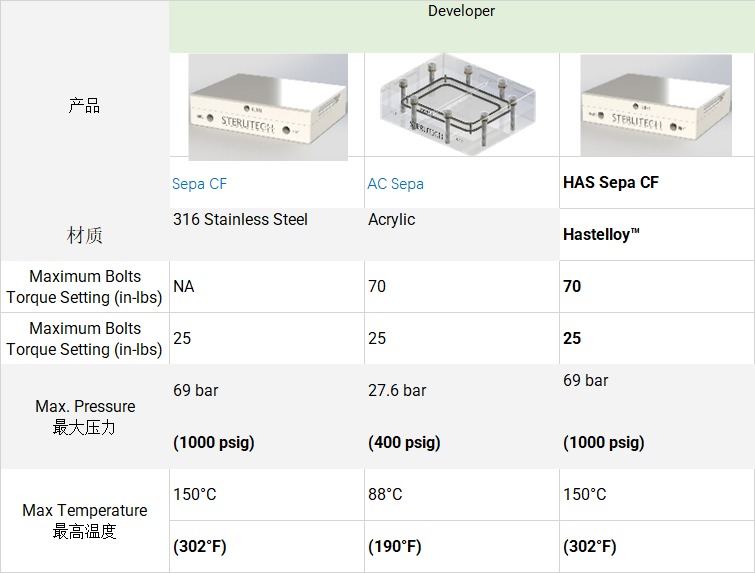The height and width of the screenshot is (573, 755).
Task: Select the NA torque value
Action: click(183, 286)
